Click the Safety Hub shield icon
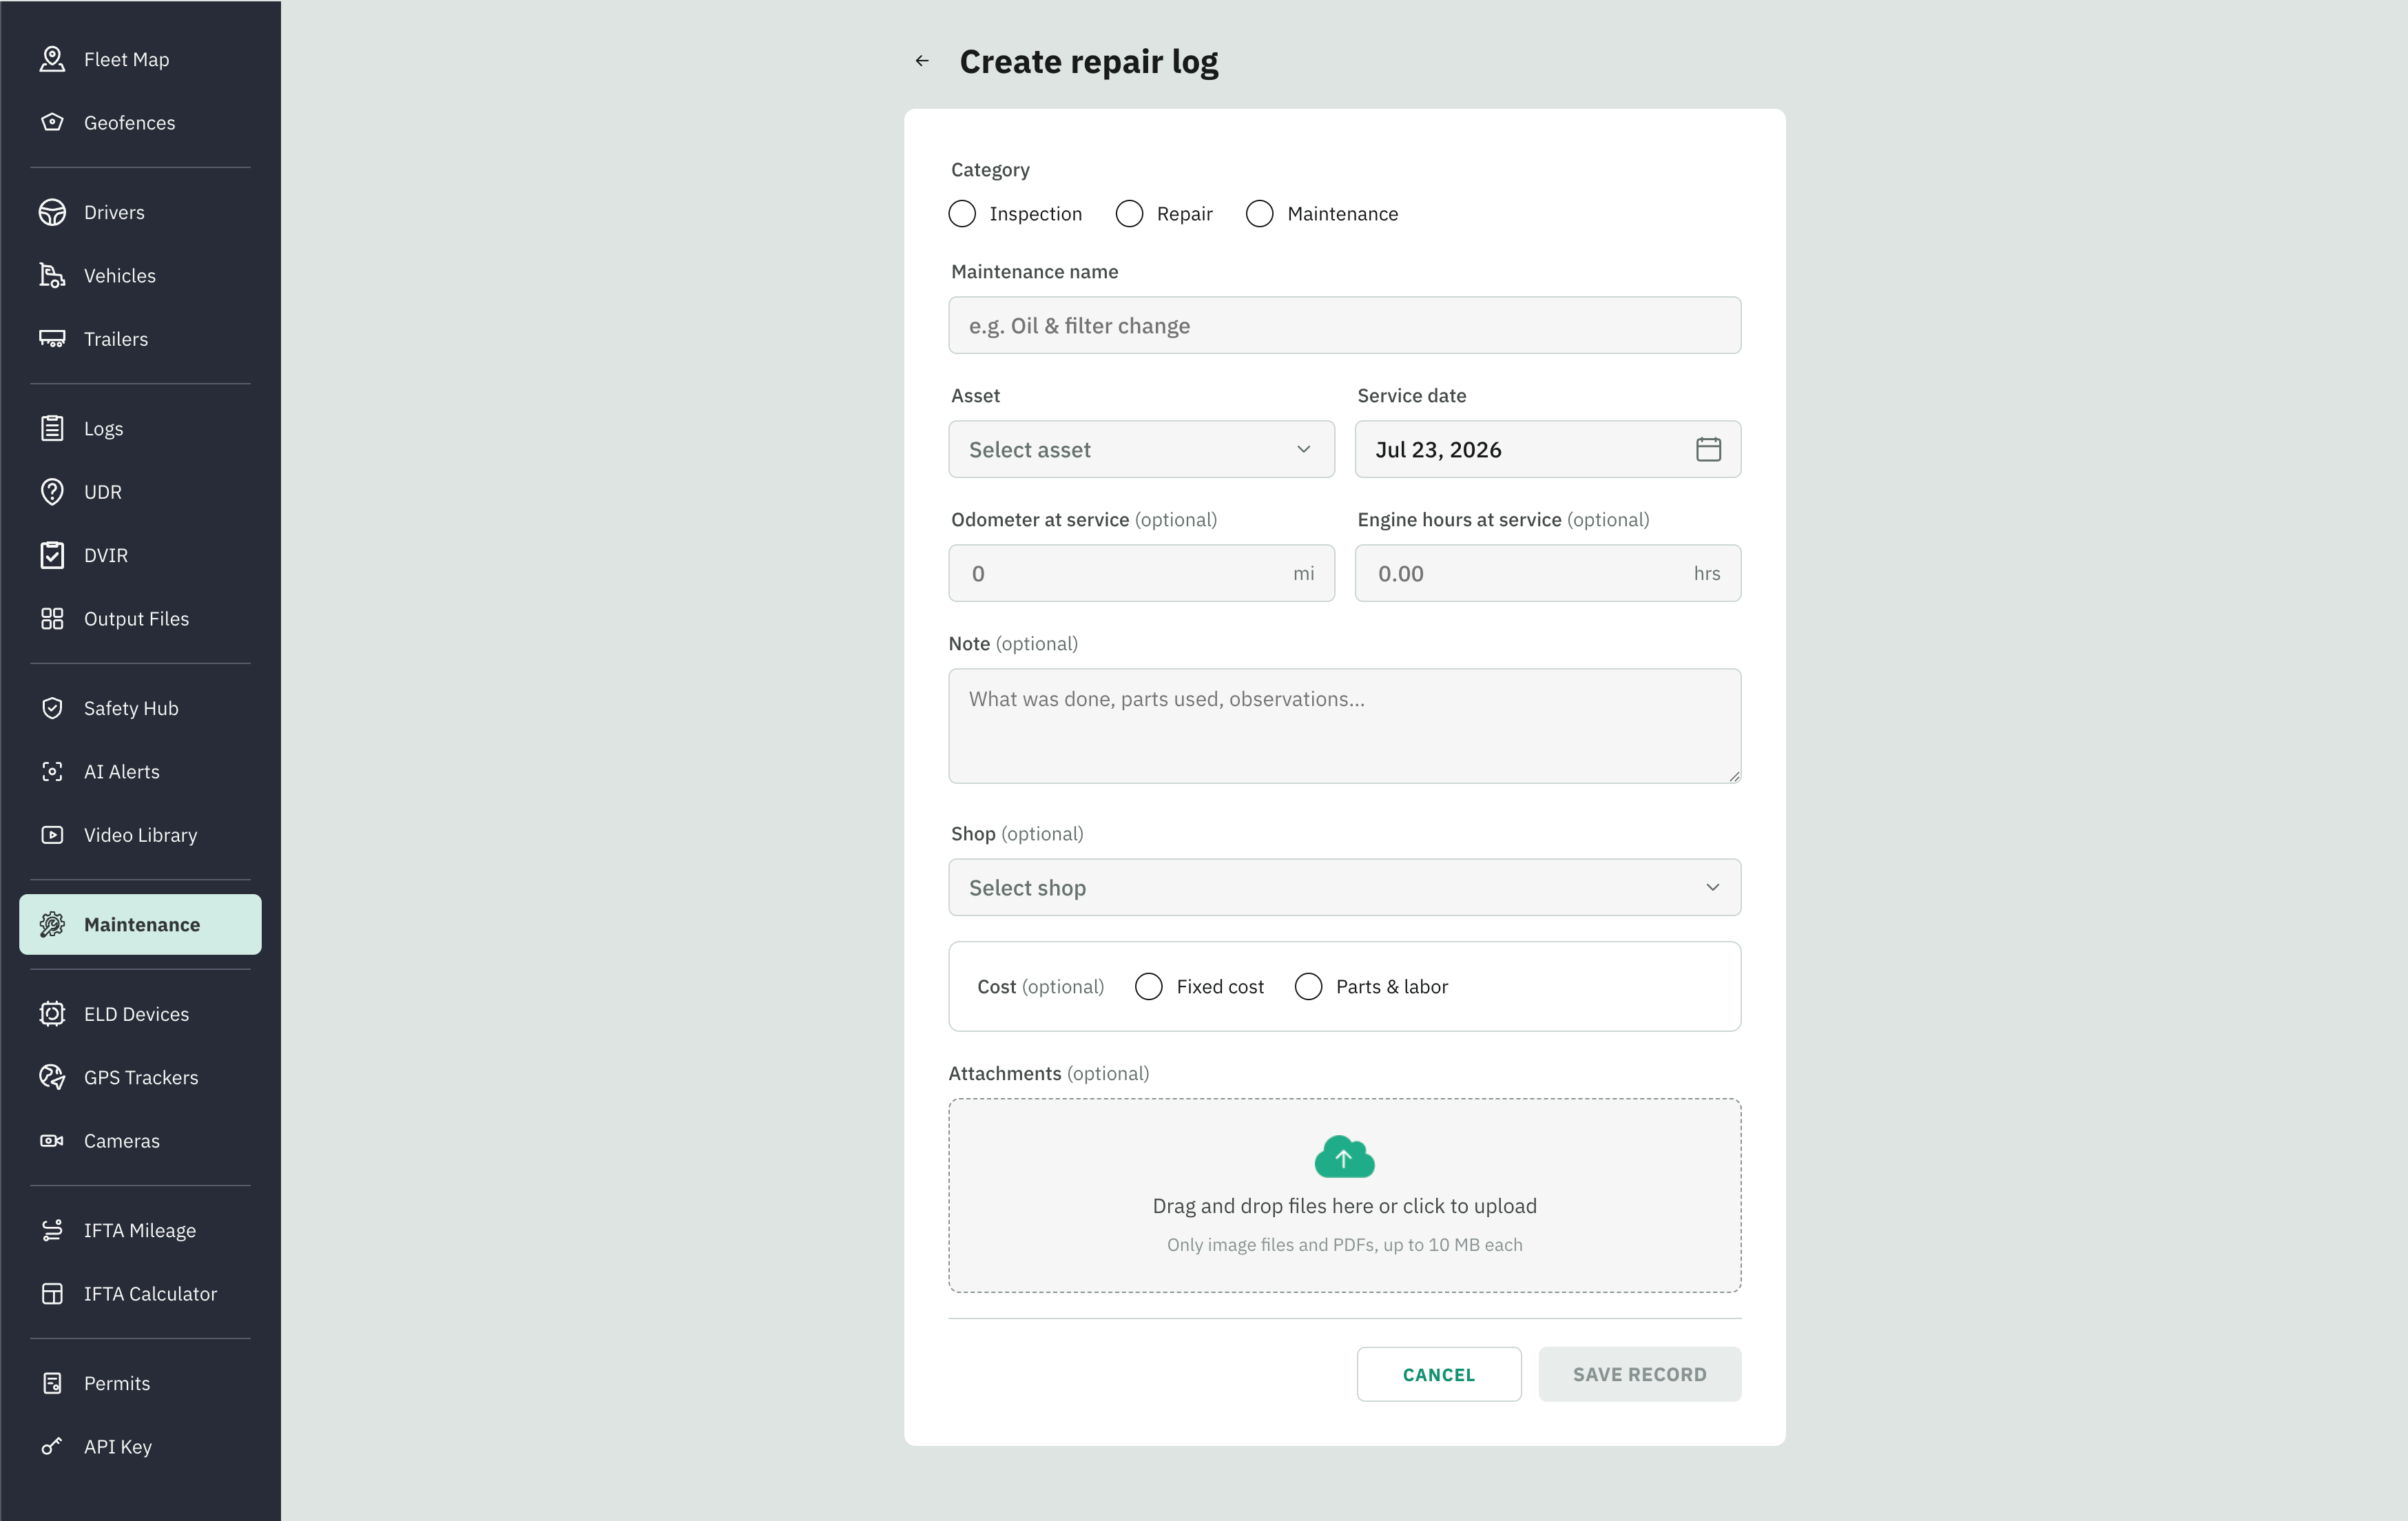Image resolution: width=2408 pixels, height=1521 pixels. (x=52, y=708)
